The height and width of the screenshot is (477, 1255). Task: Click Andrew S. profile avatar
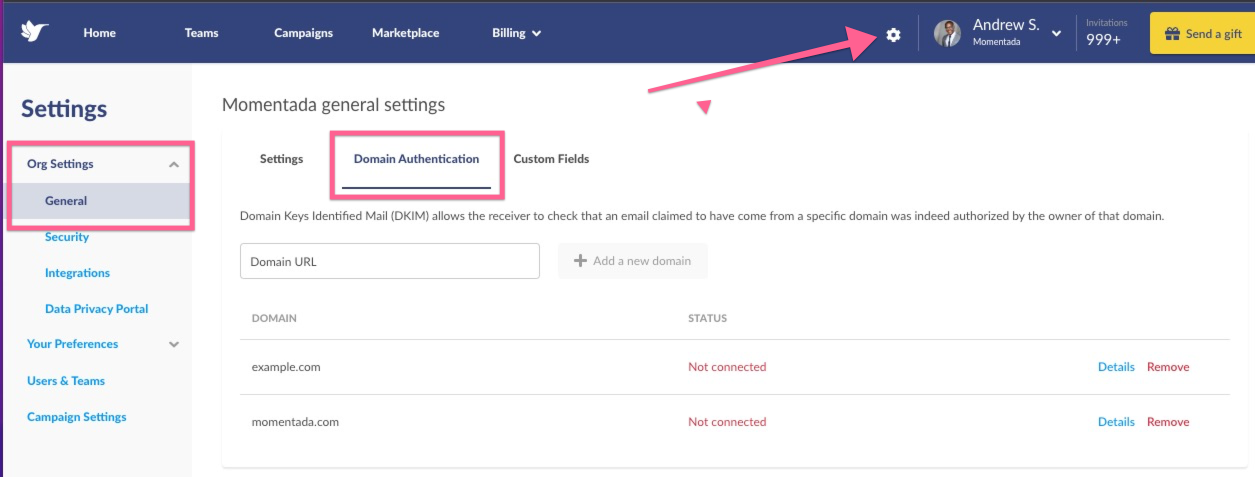(947, 34)
